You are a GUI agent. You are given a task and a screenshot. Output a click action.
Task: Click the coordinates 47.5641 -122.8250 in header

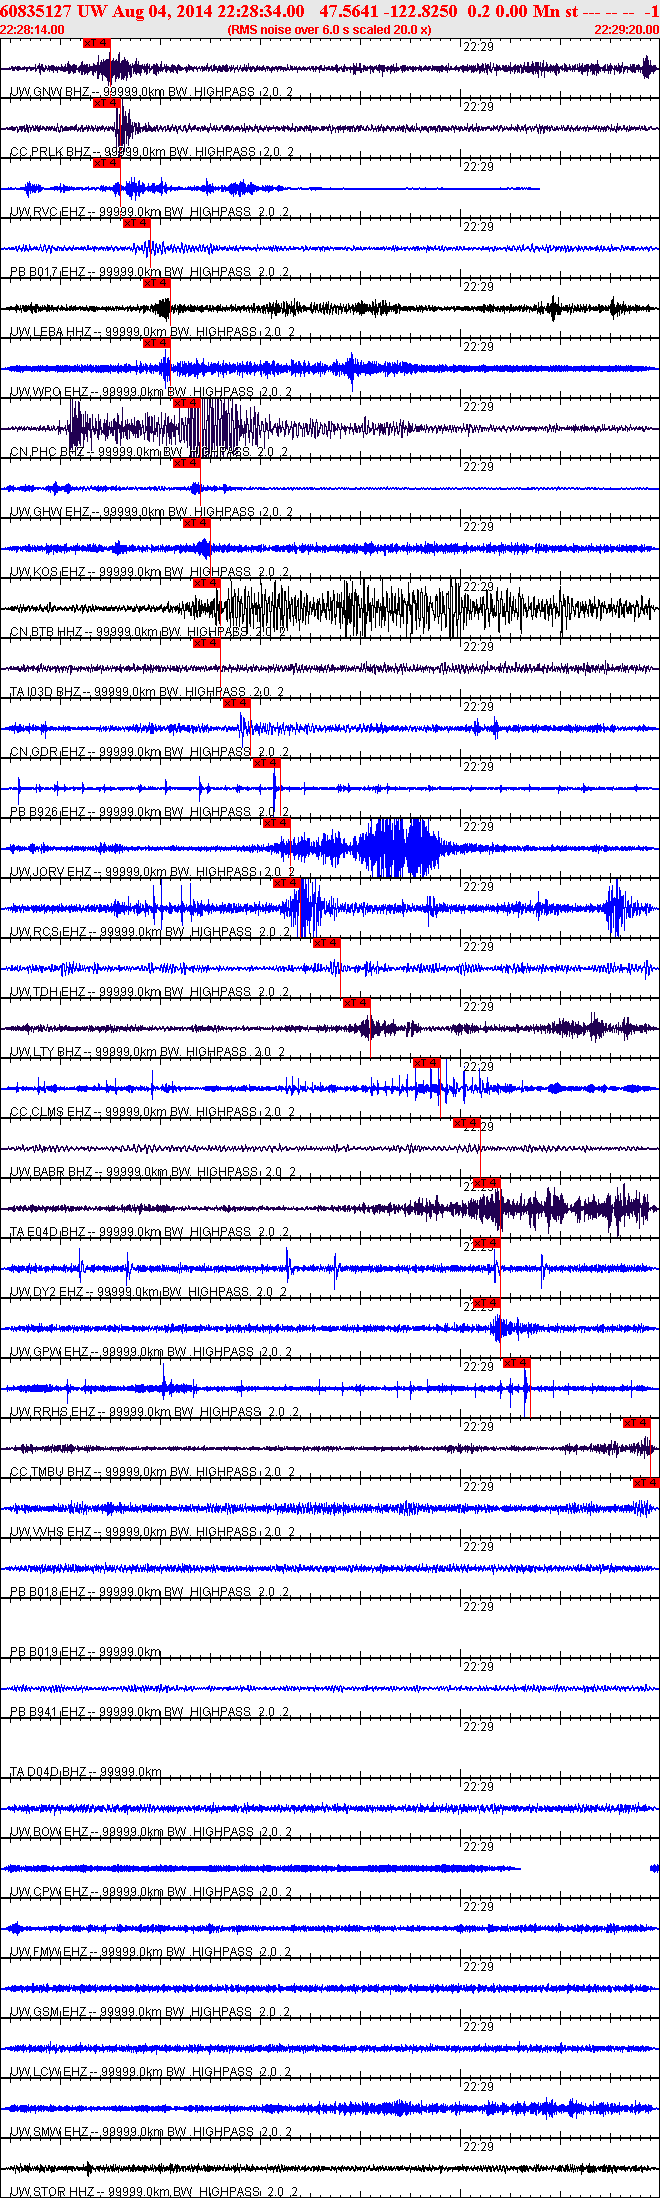pos(388,11)
